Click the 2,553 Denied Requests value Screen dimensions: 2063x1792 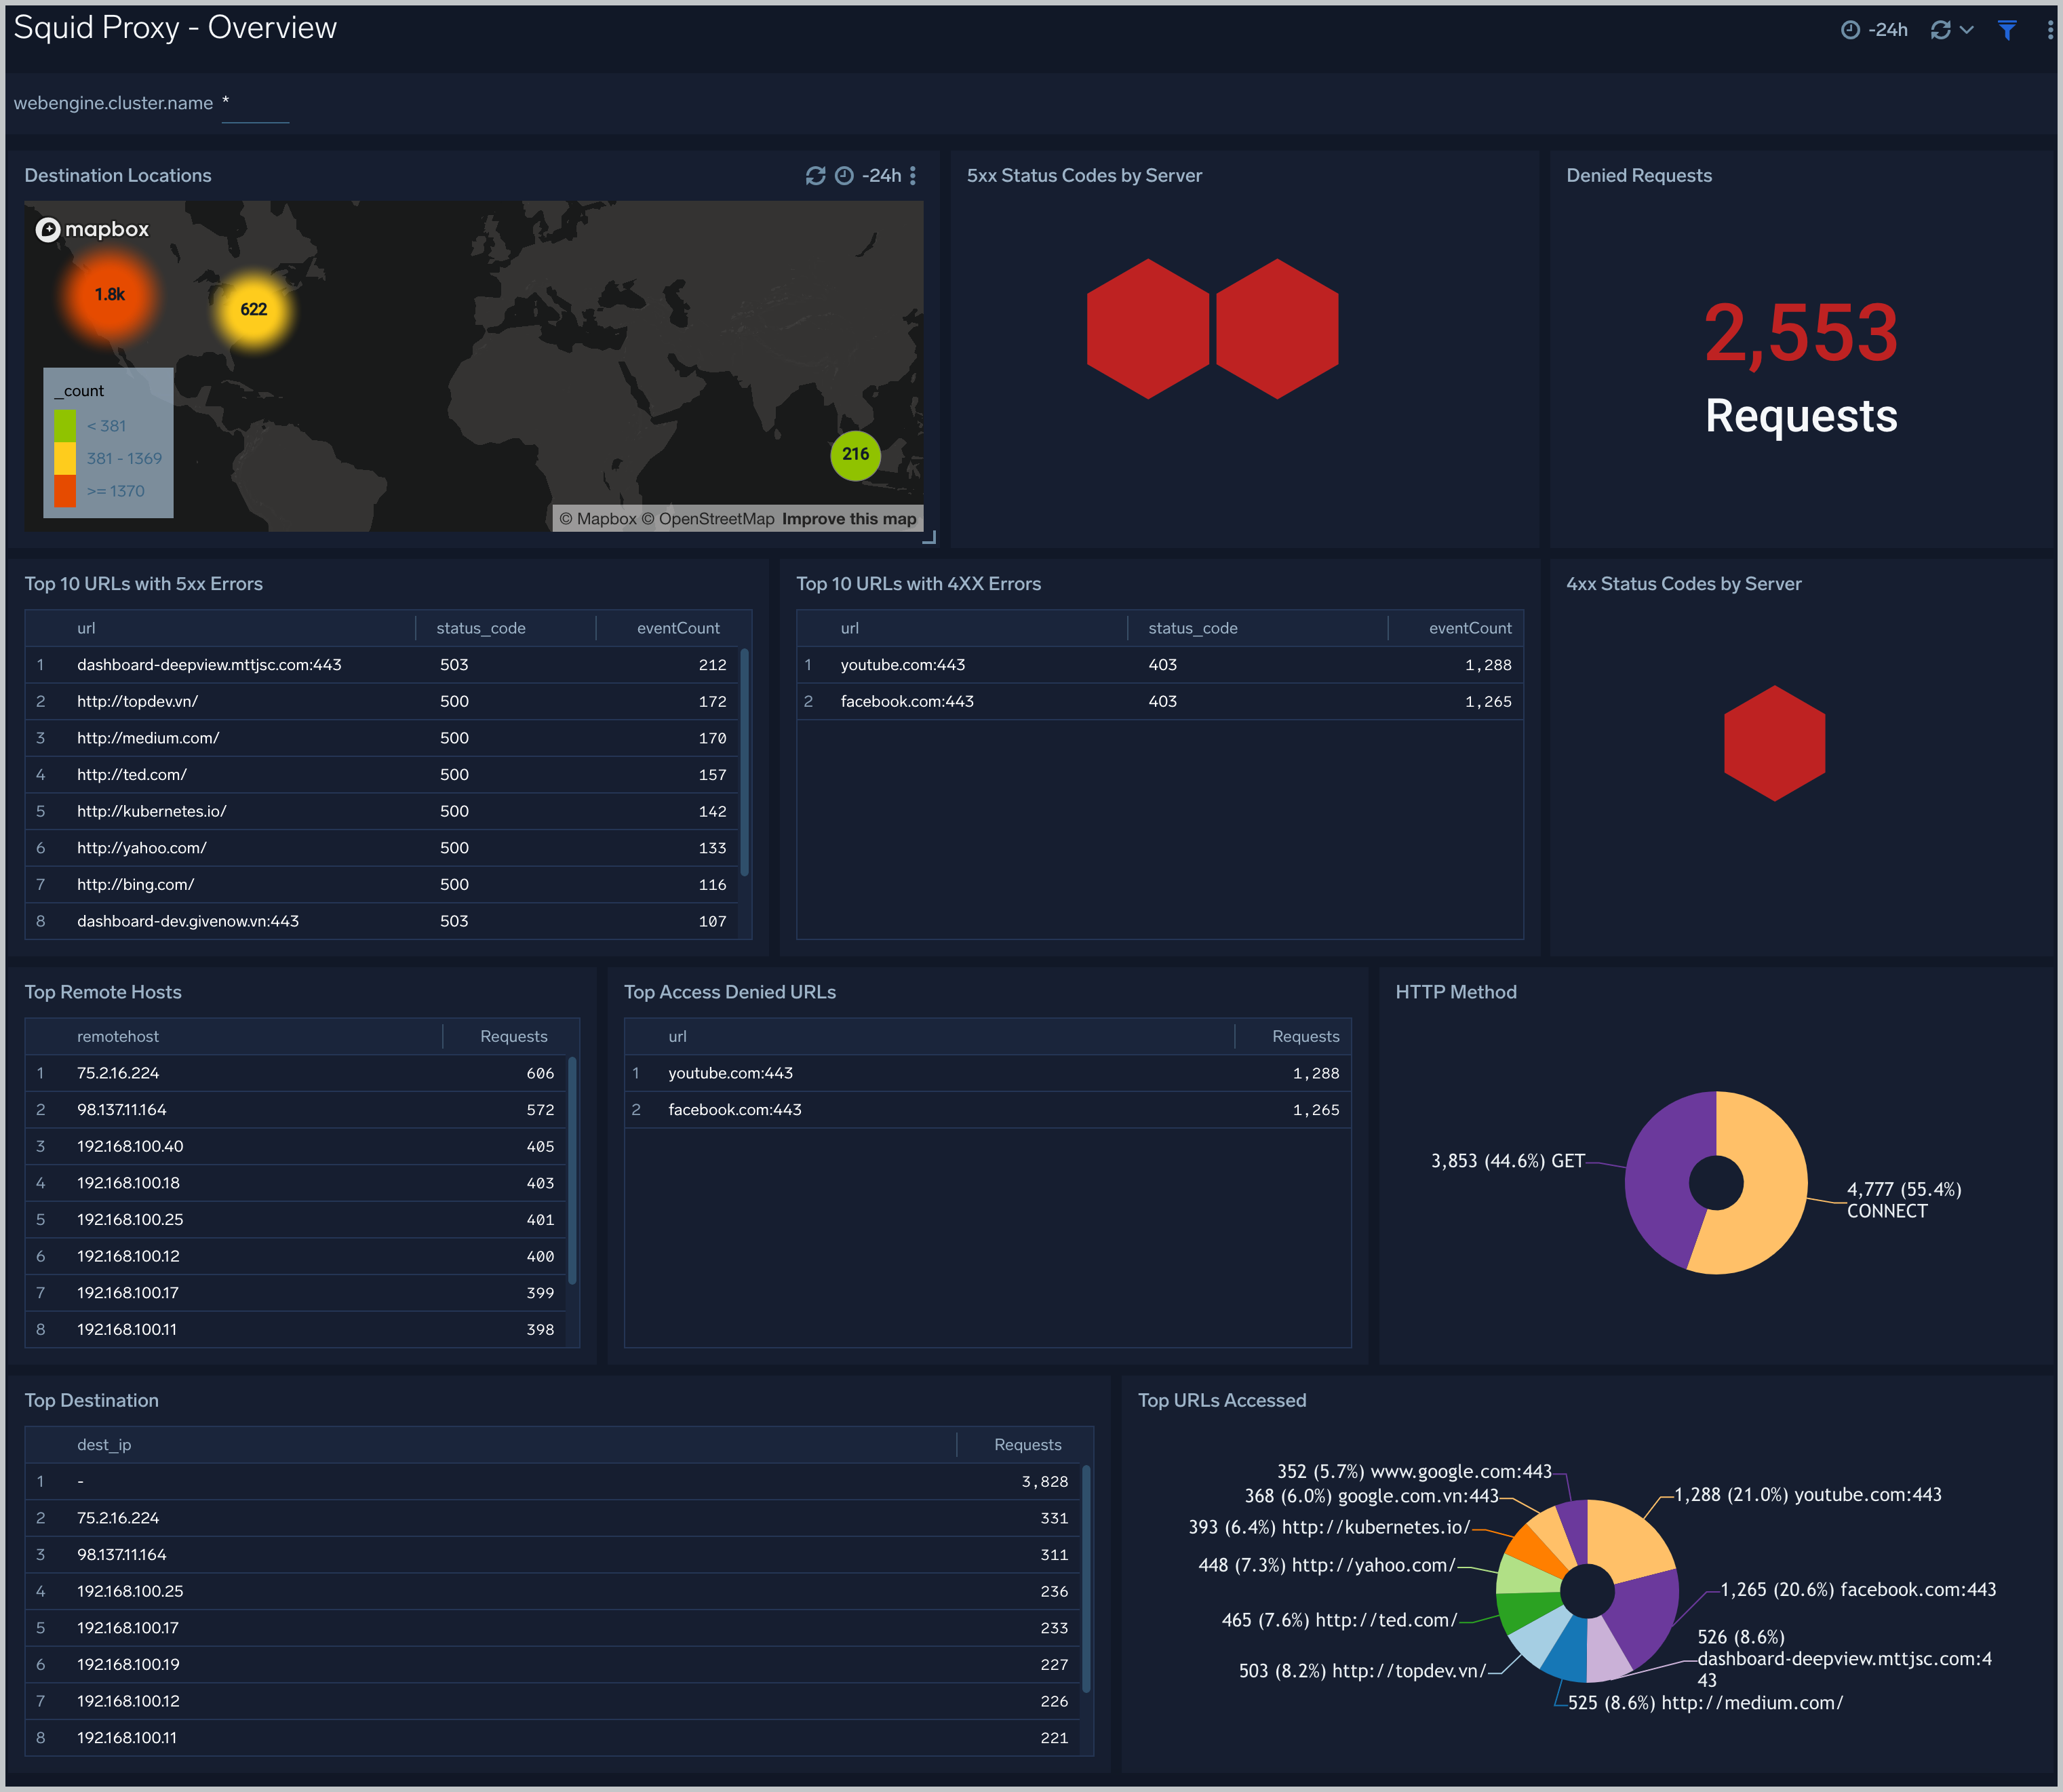point(1801,333)
